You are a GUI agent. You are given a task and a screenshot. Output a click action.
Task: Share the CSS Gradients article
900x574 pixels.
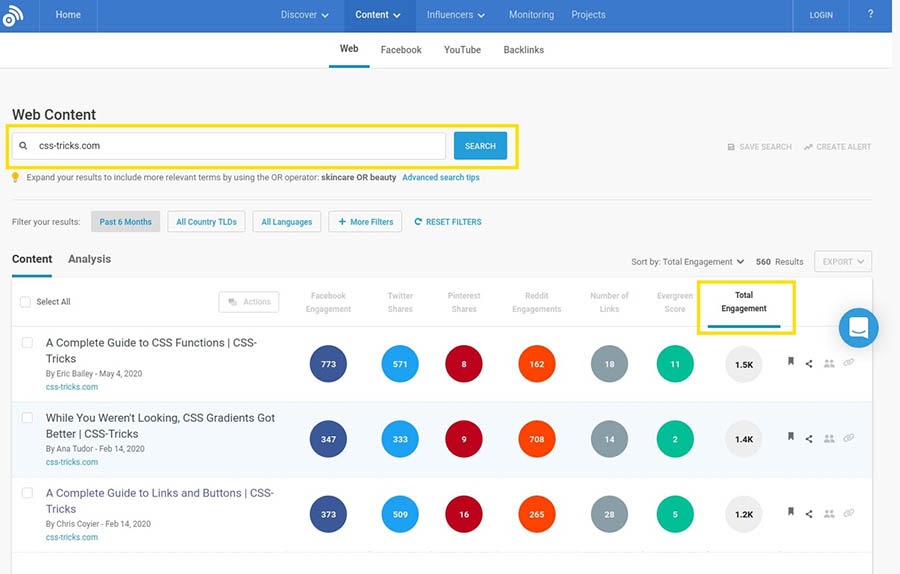(x=809, y=438)
